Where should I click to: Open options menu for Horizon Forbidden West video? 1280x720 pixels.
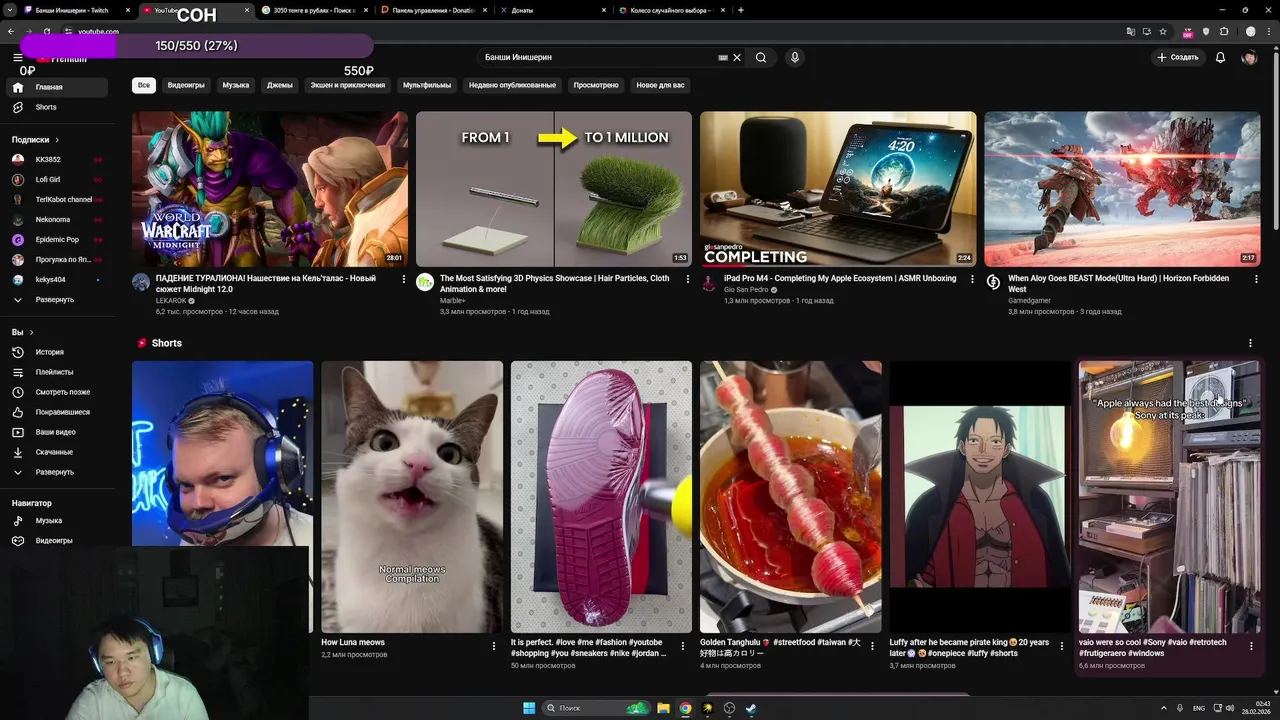coord(1256,280)
